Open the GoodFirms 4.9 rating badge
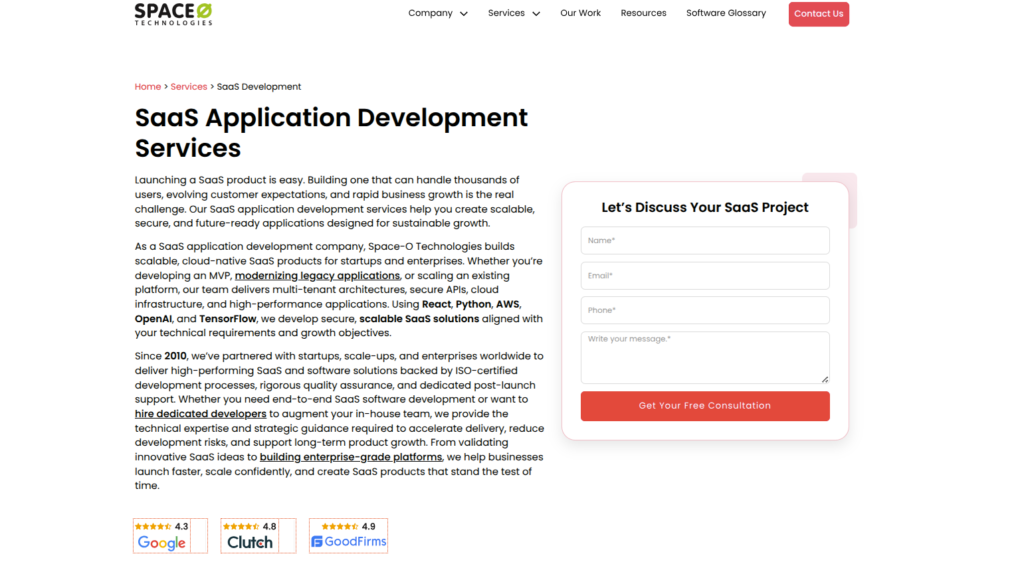Viewport: 1024px width, 568px height. (x=348, y=536)
